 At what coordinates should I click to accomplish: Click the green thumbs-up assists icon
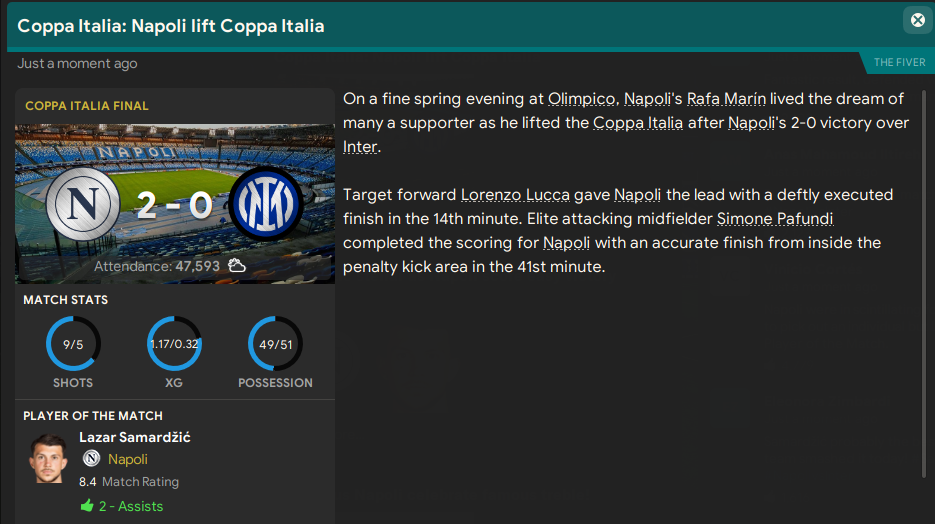coord(86,506)
